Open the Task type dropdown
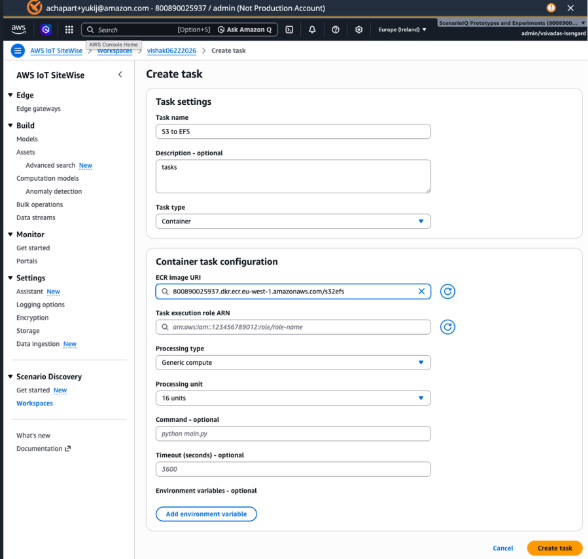Screen dimensions: 588x559 293,222
